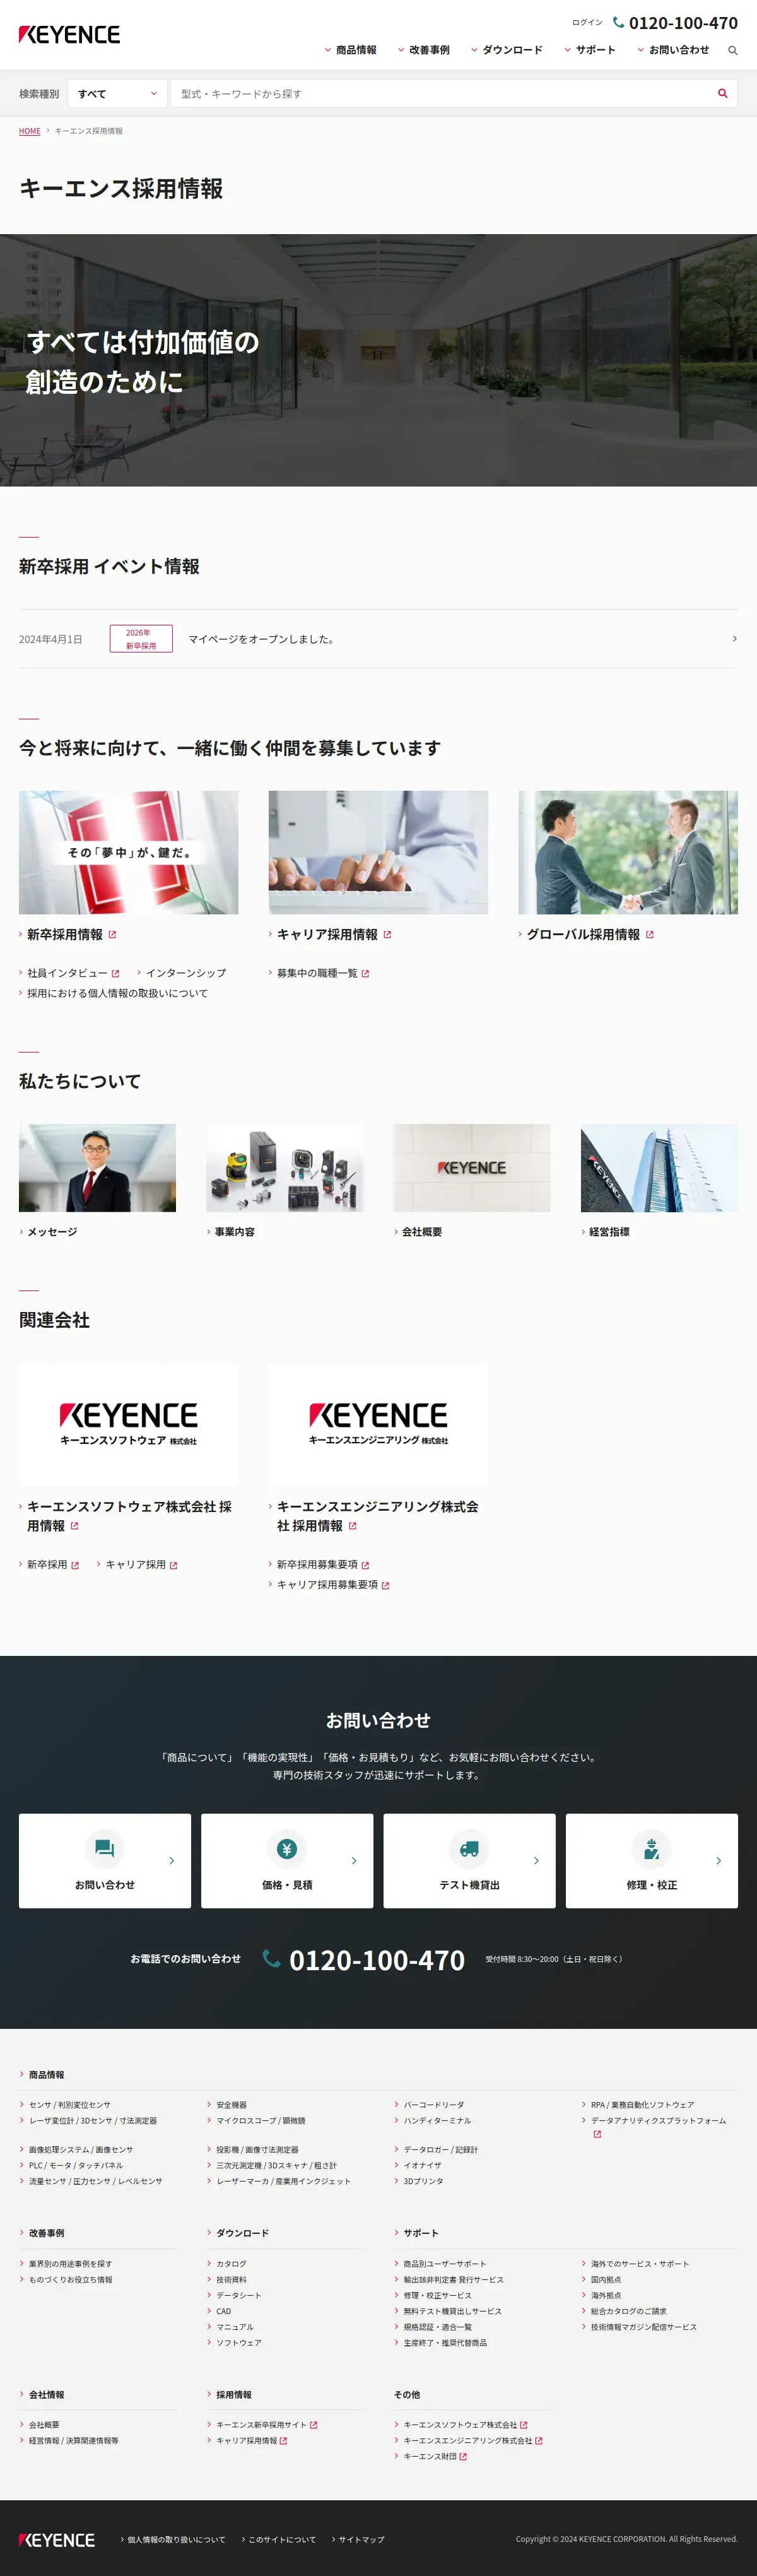This screenshot has height=2576, width=757.
Task: Open the インターンシップ link
Action: pyautogui.click(x=186, y=973)
